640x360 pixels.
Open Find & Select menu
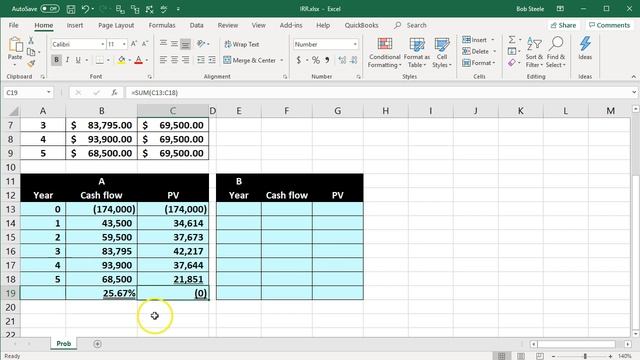[556, 53]
